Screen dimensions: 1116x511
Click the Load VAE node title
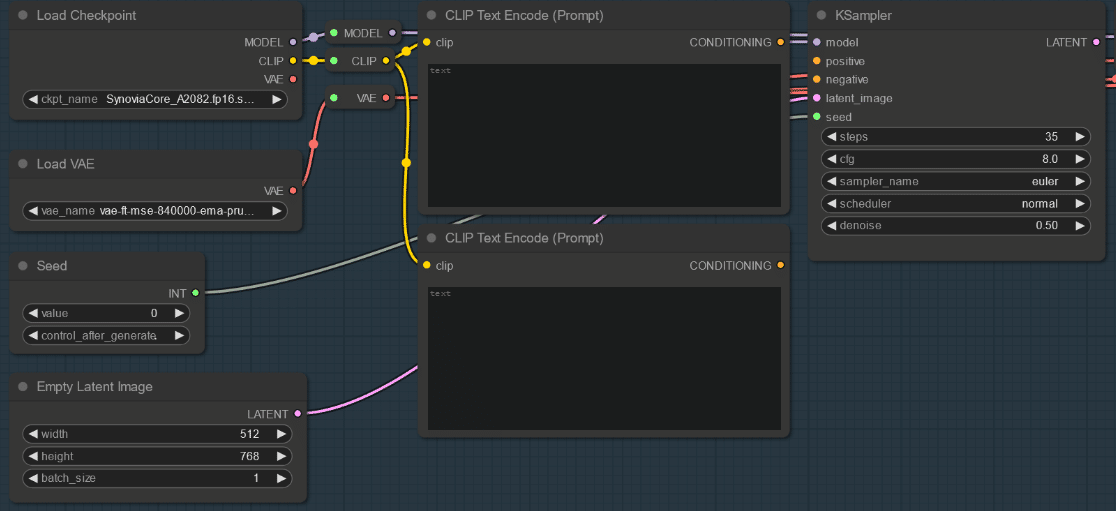tap(65, 164)
